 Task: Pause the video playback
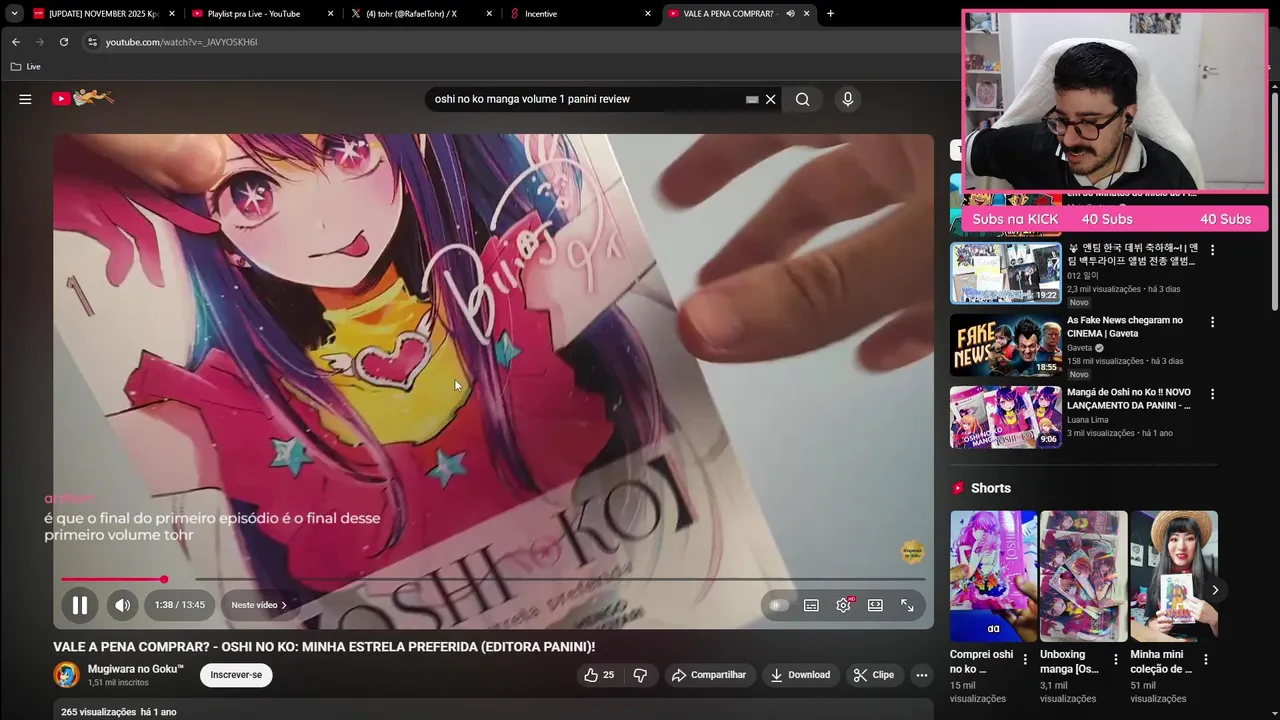[80, 605]
